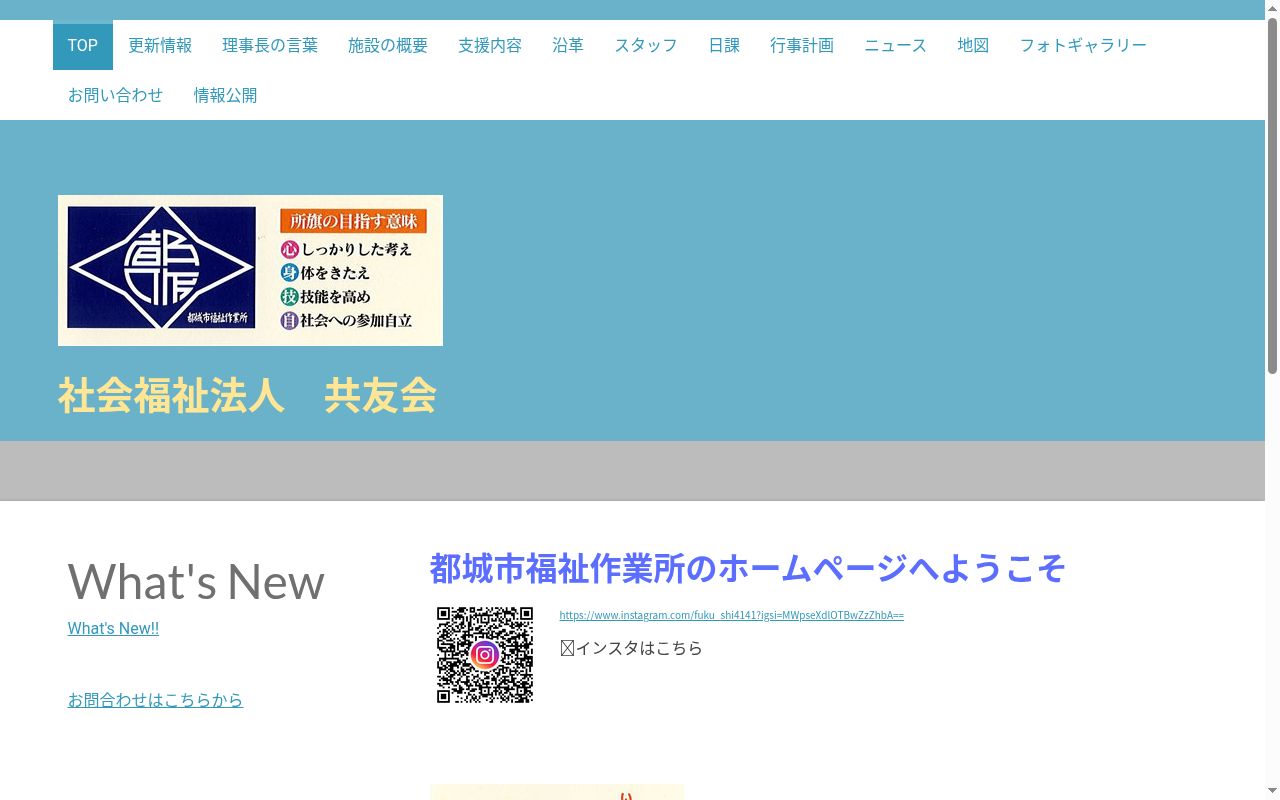Open 地図 menu item

pos(973,45)
